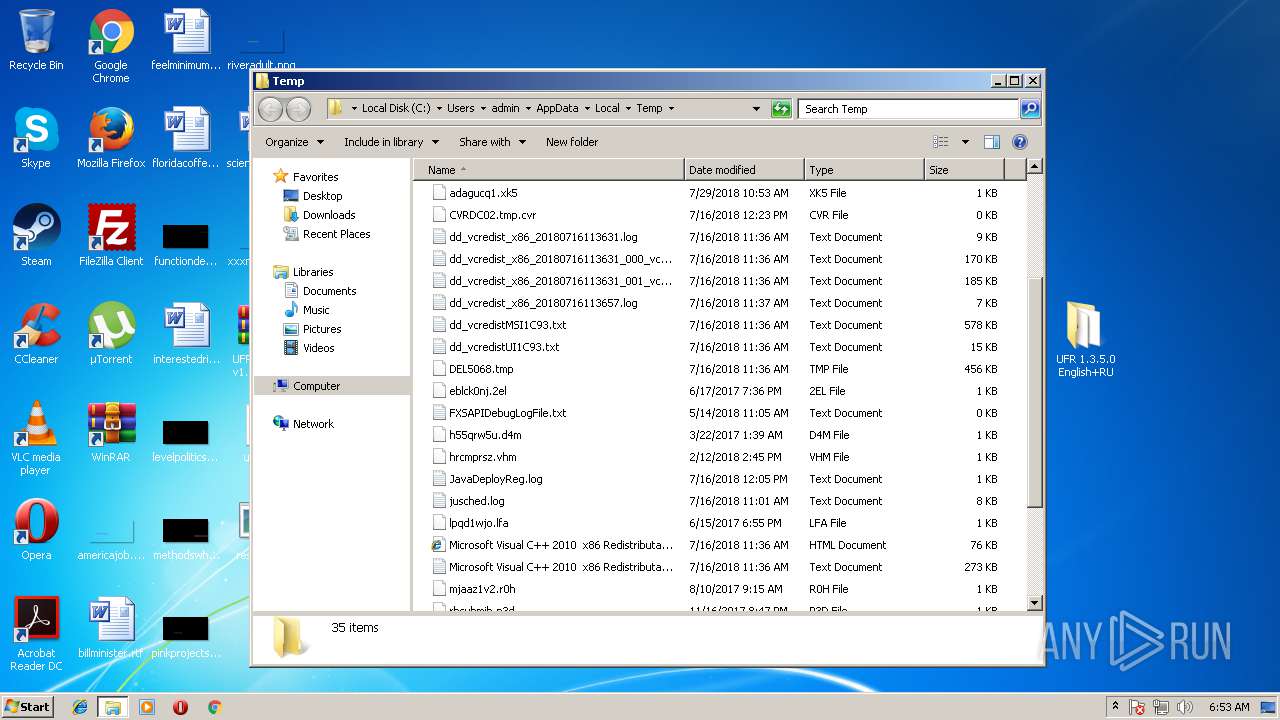Click the Explorer Back navigation button

pos(271,109)
